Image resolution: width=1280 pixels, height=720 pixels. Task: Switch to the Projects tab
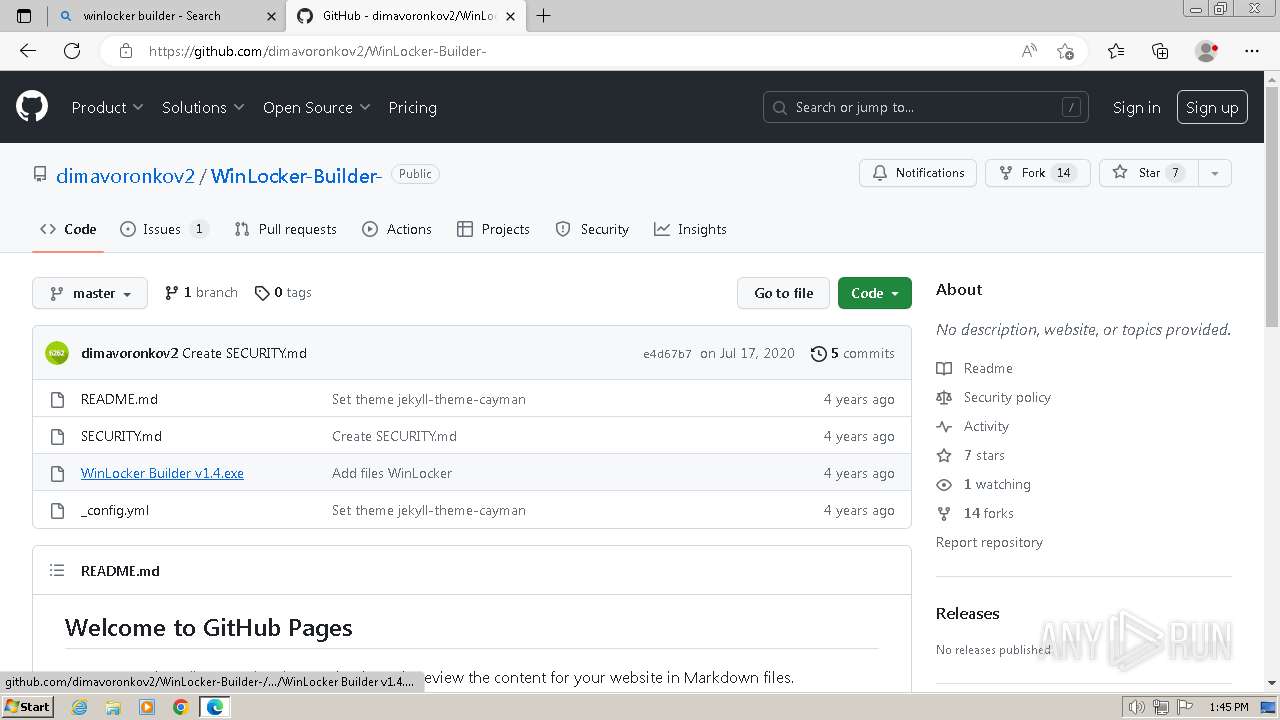(x=493, y=229)
